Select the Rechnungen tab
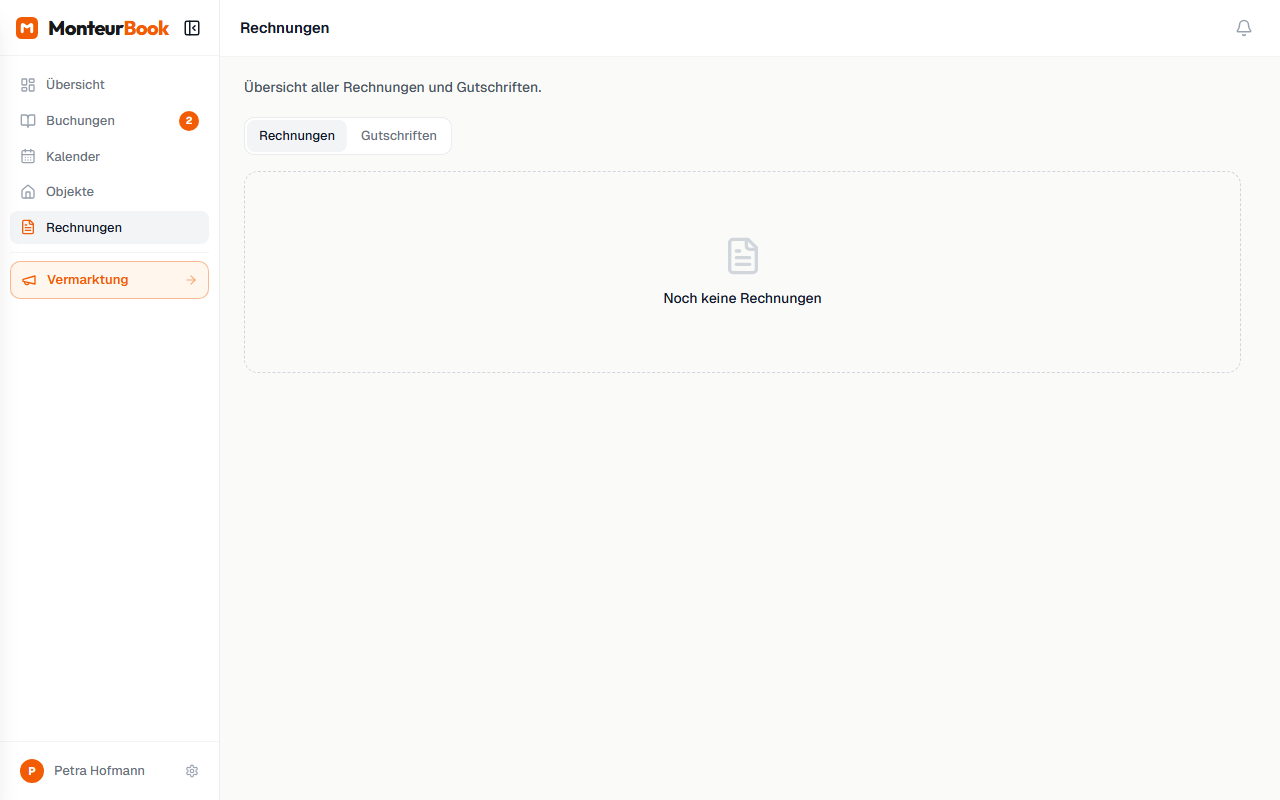The height and width of the screenshot is (800, 1280). [297, 136]
